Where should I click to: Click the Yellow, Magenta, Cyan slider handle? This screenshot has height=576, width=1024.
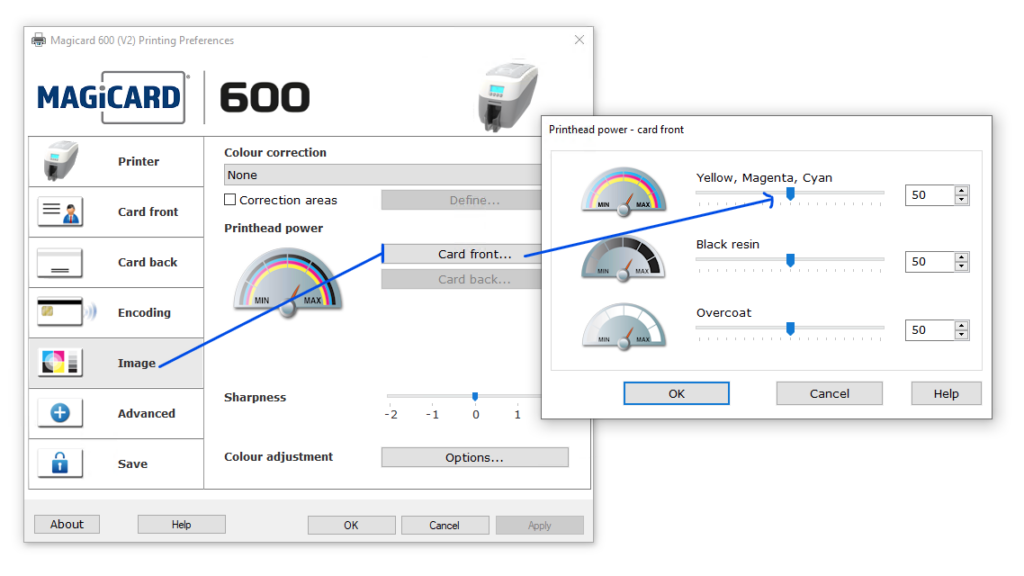[790, 193]
